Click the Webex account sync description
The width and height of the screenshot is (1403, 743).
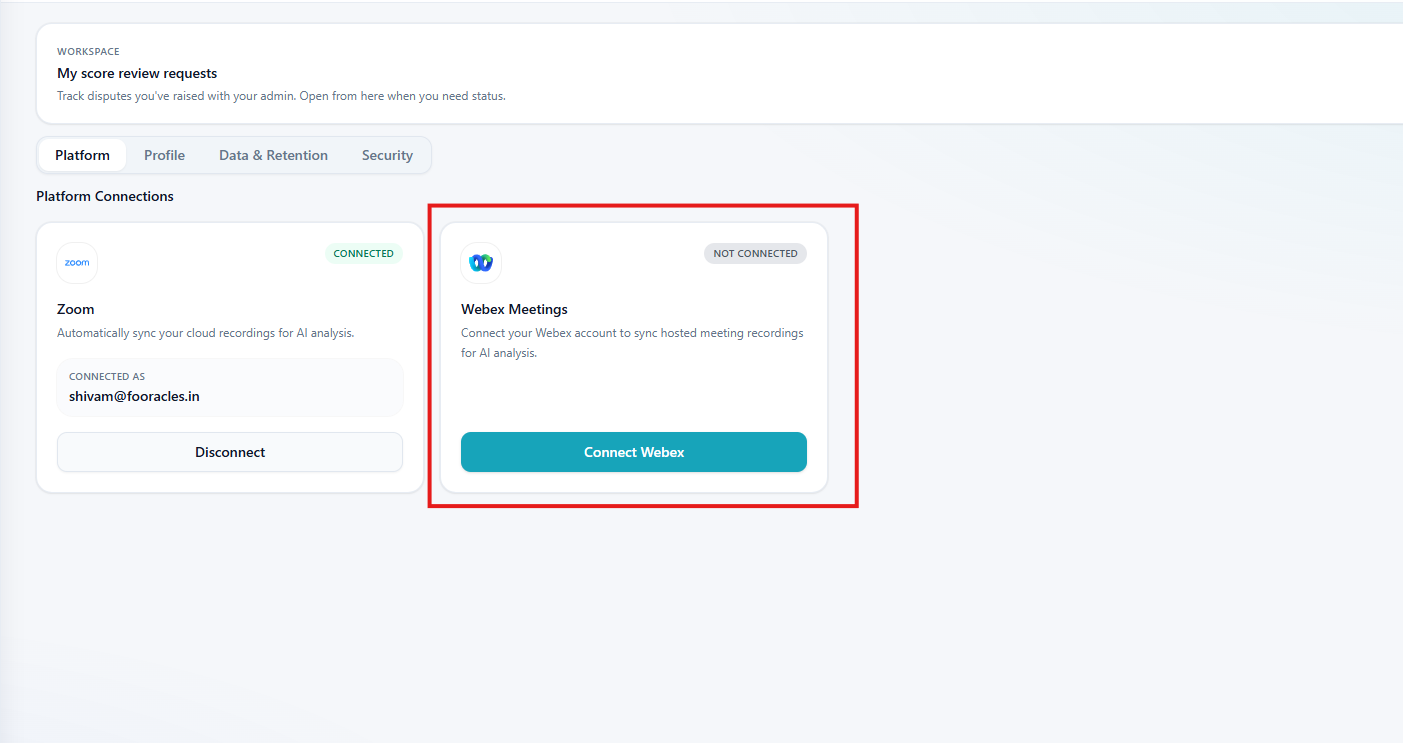pyautogui.click(x=632, y=343)
